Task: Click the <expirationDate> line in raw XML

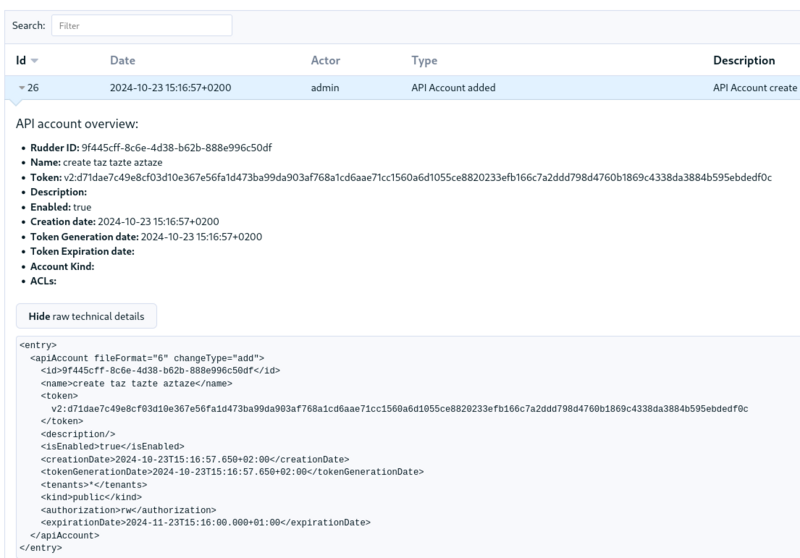Action: coord(206,523)
